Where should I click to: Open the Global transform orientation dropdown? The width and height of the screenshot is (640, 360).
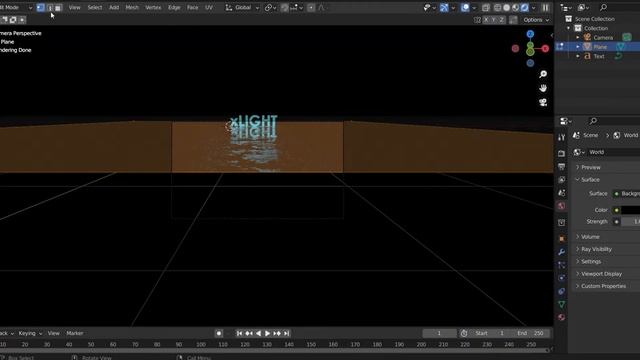point(242,7)
